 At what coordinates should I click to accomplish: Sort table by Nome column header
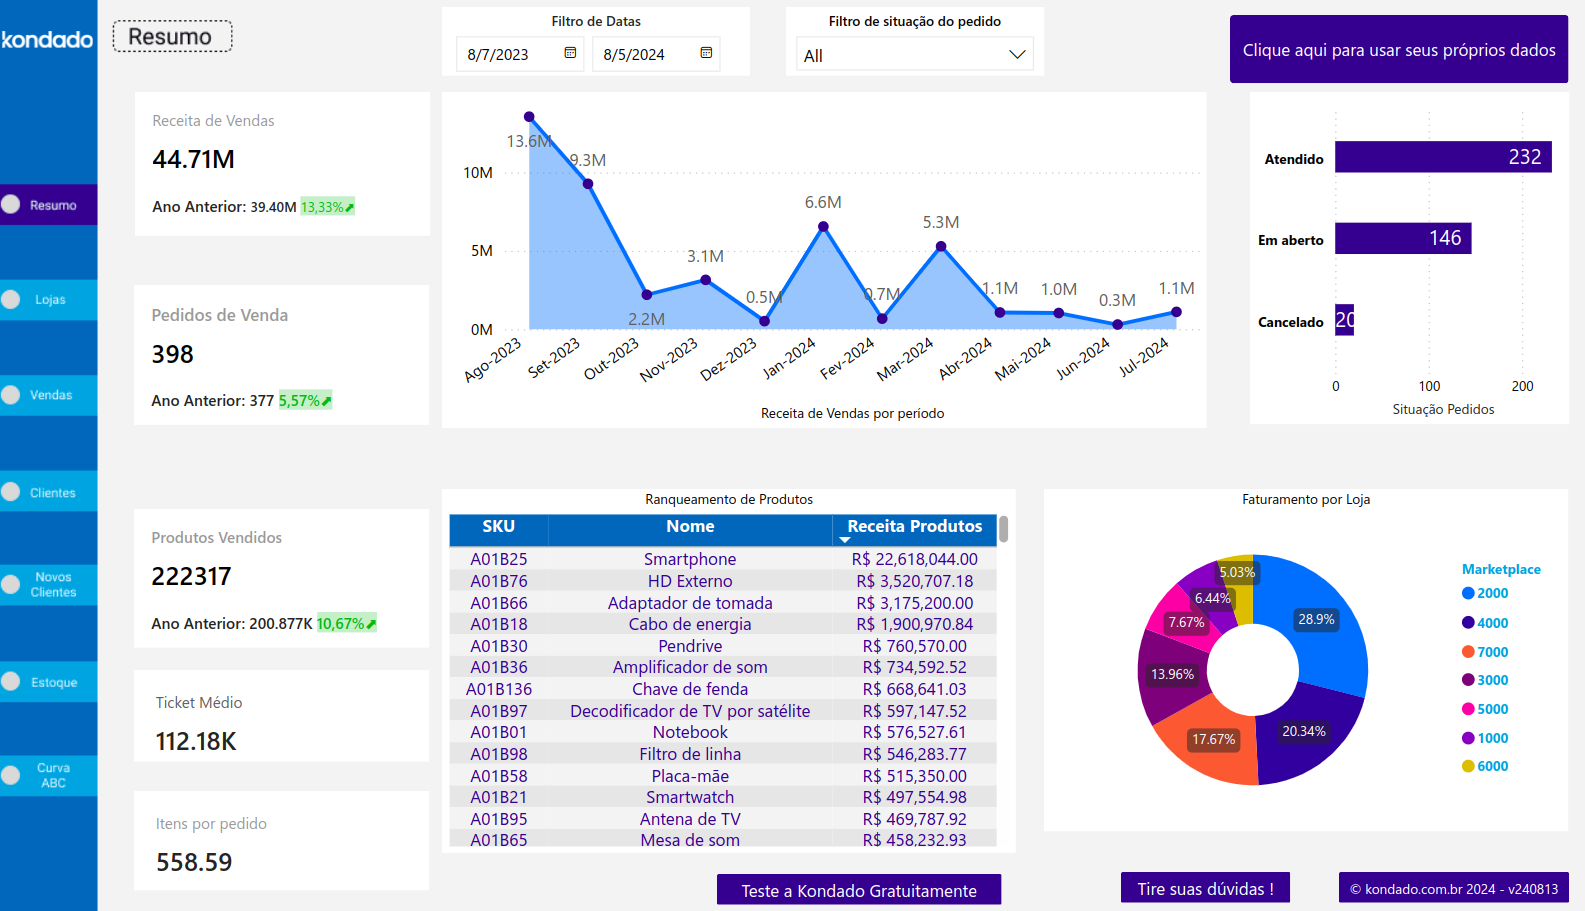[690, 527]
